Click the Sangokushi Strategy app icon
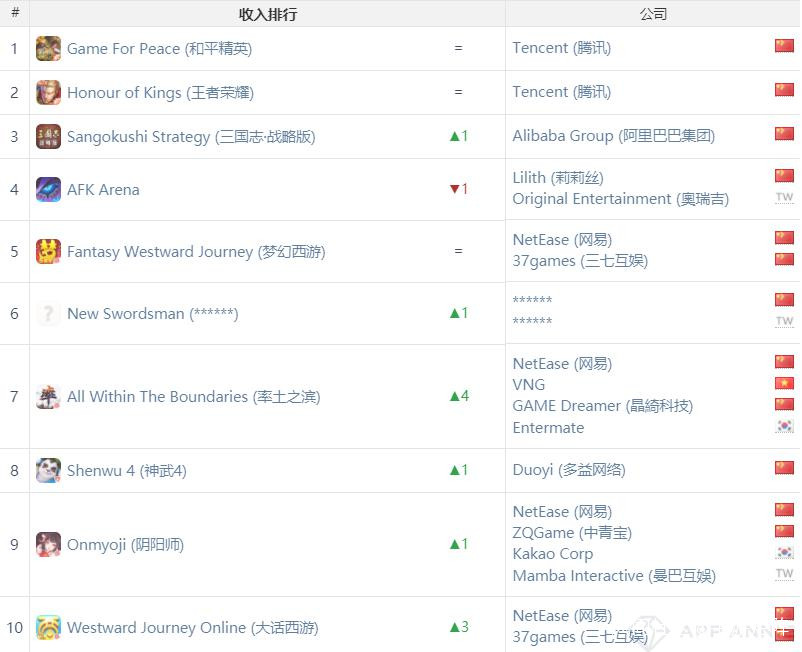The image size is (802, 652). click(48, 137)
